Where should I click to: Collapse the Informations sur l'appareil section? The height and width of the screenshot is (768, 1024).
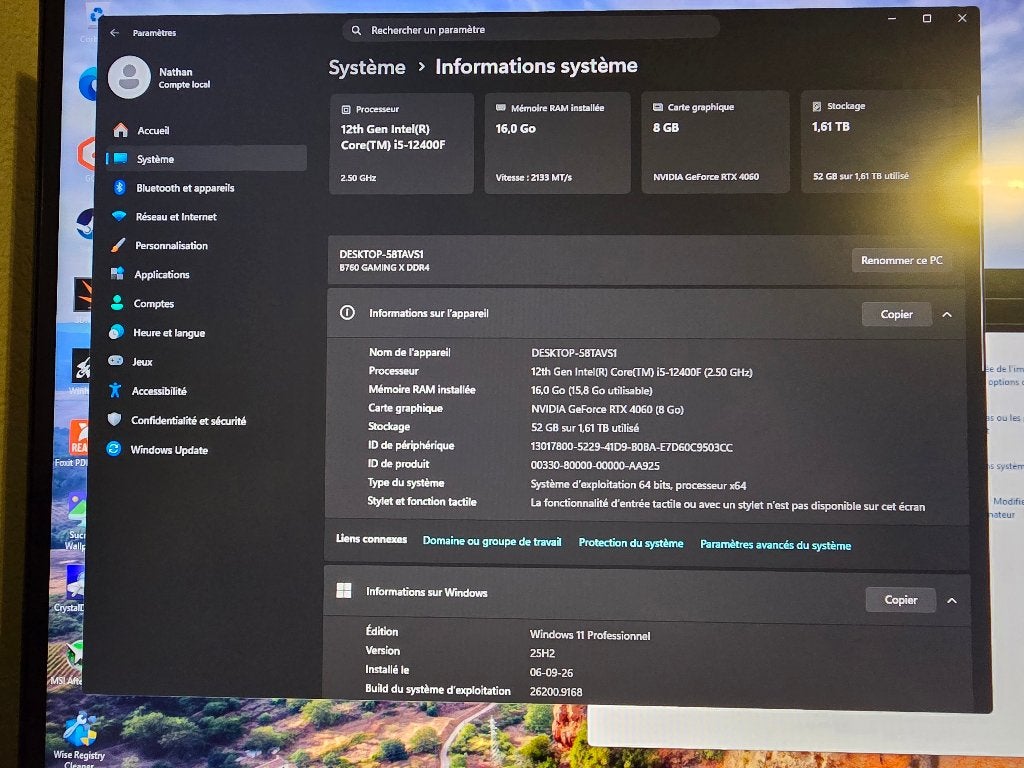click(947, 315)
